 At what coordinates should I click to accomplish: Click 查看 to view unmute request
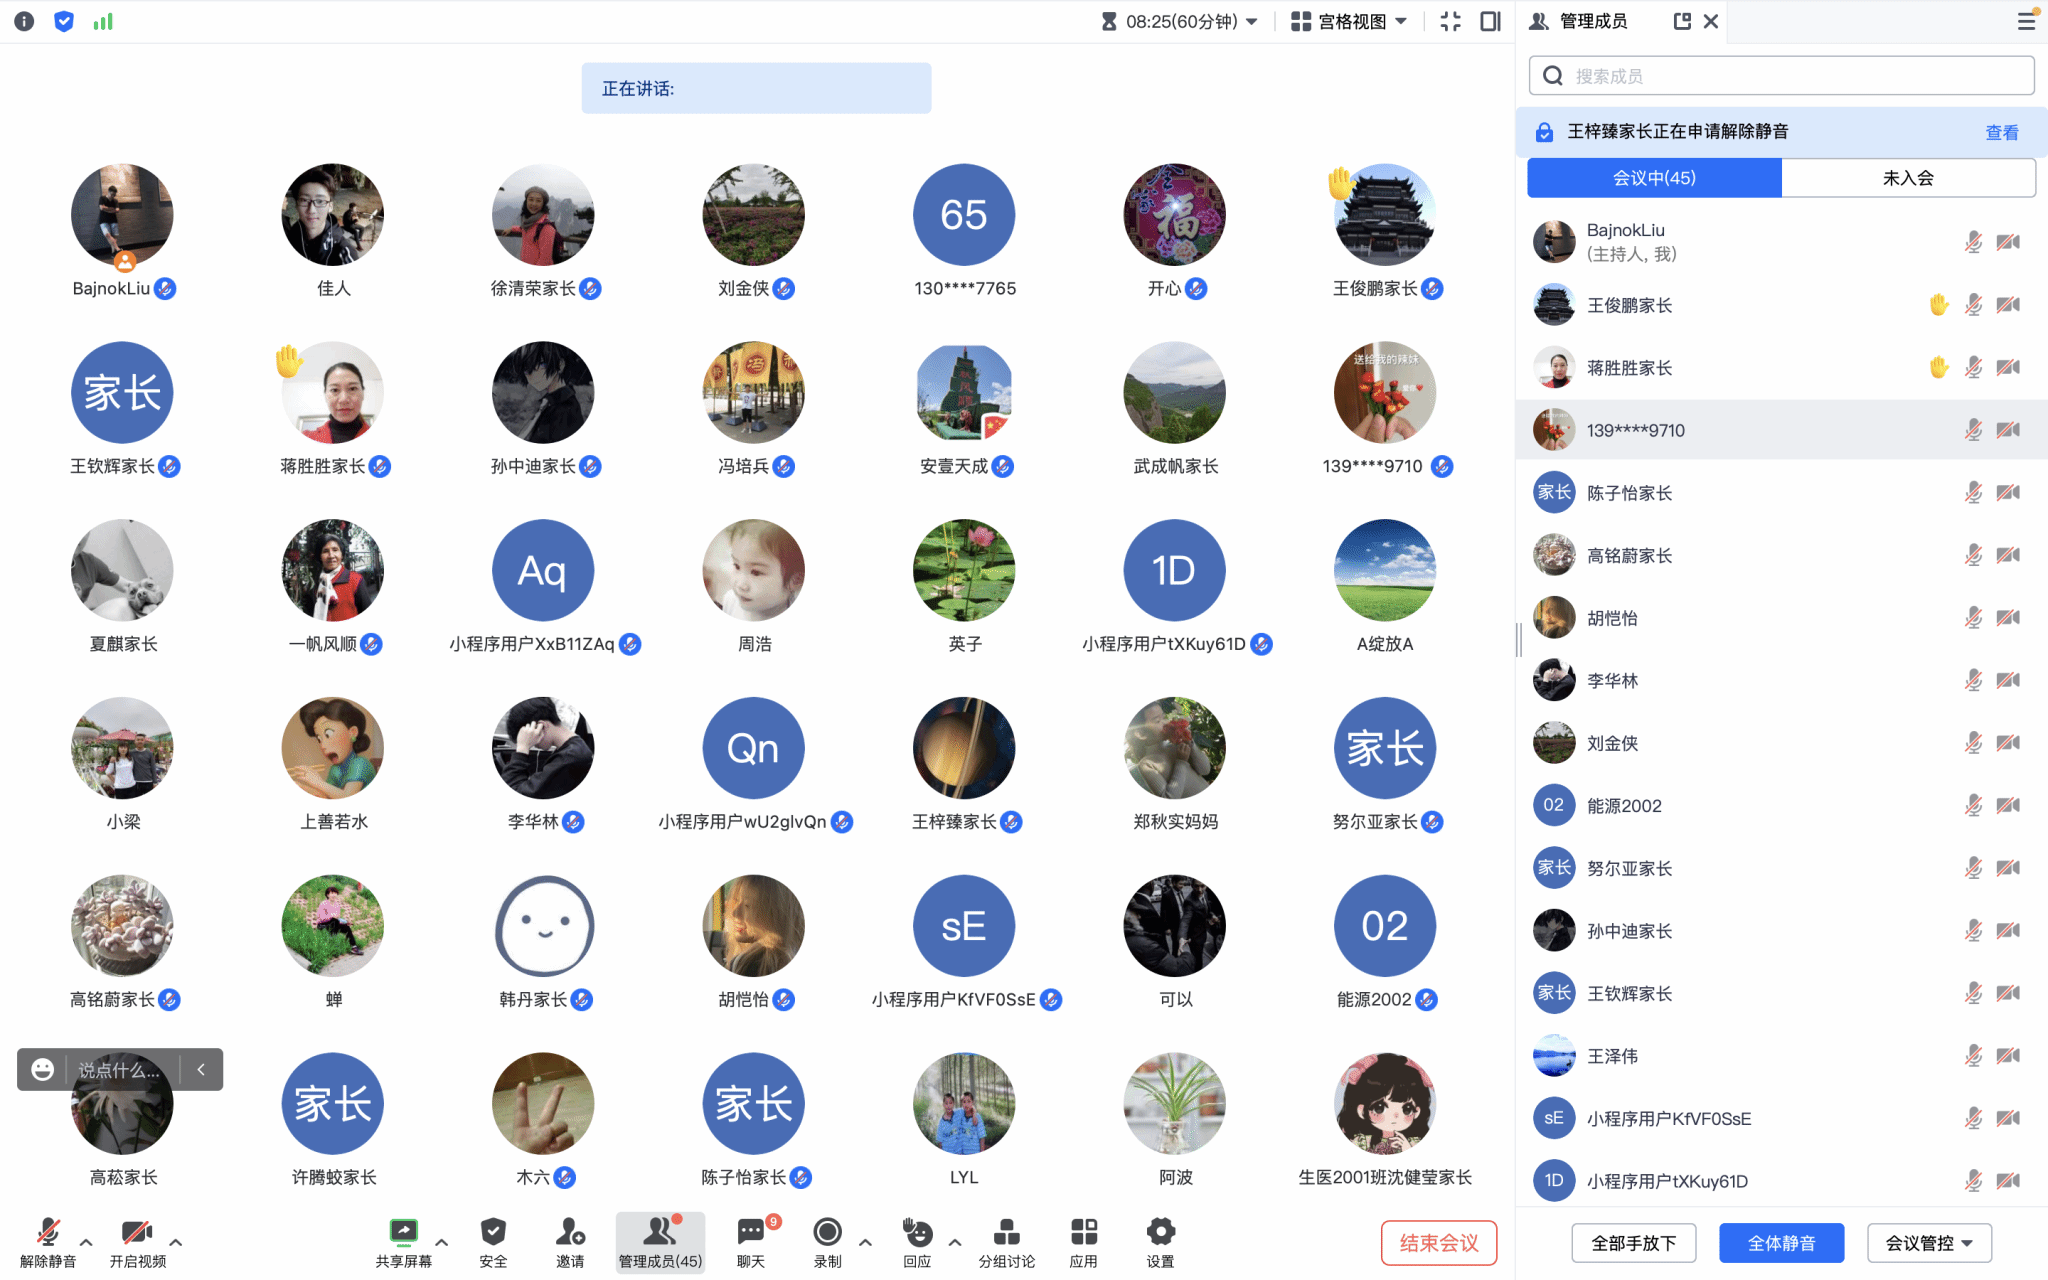pyautogui.click(x=2001, y=132)
